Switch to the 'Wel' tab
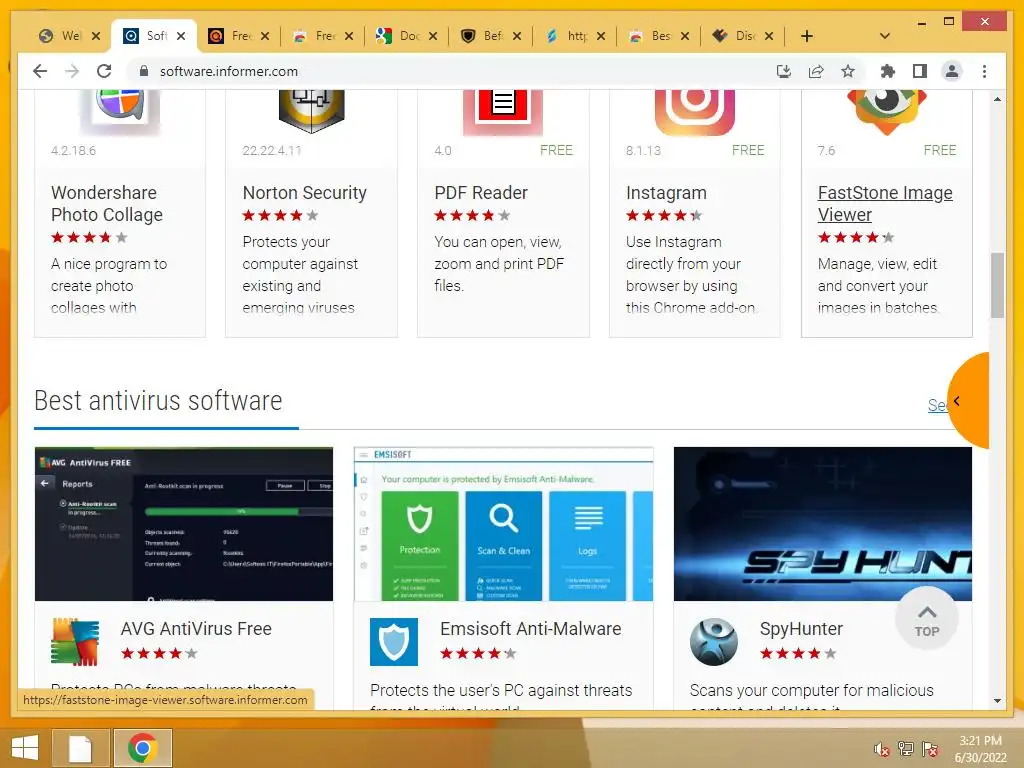The width and height of the screenshot is (1024, 768). pos(61,36)
